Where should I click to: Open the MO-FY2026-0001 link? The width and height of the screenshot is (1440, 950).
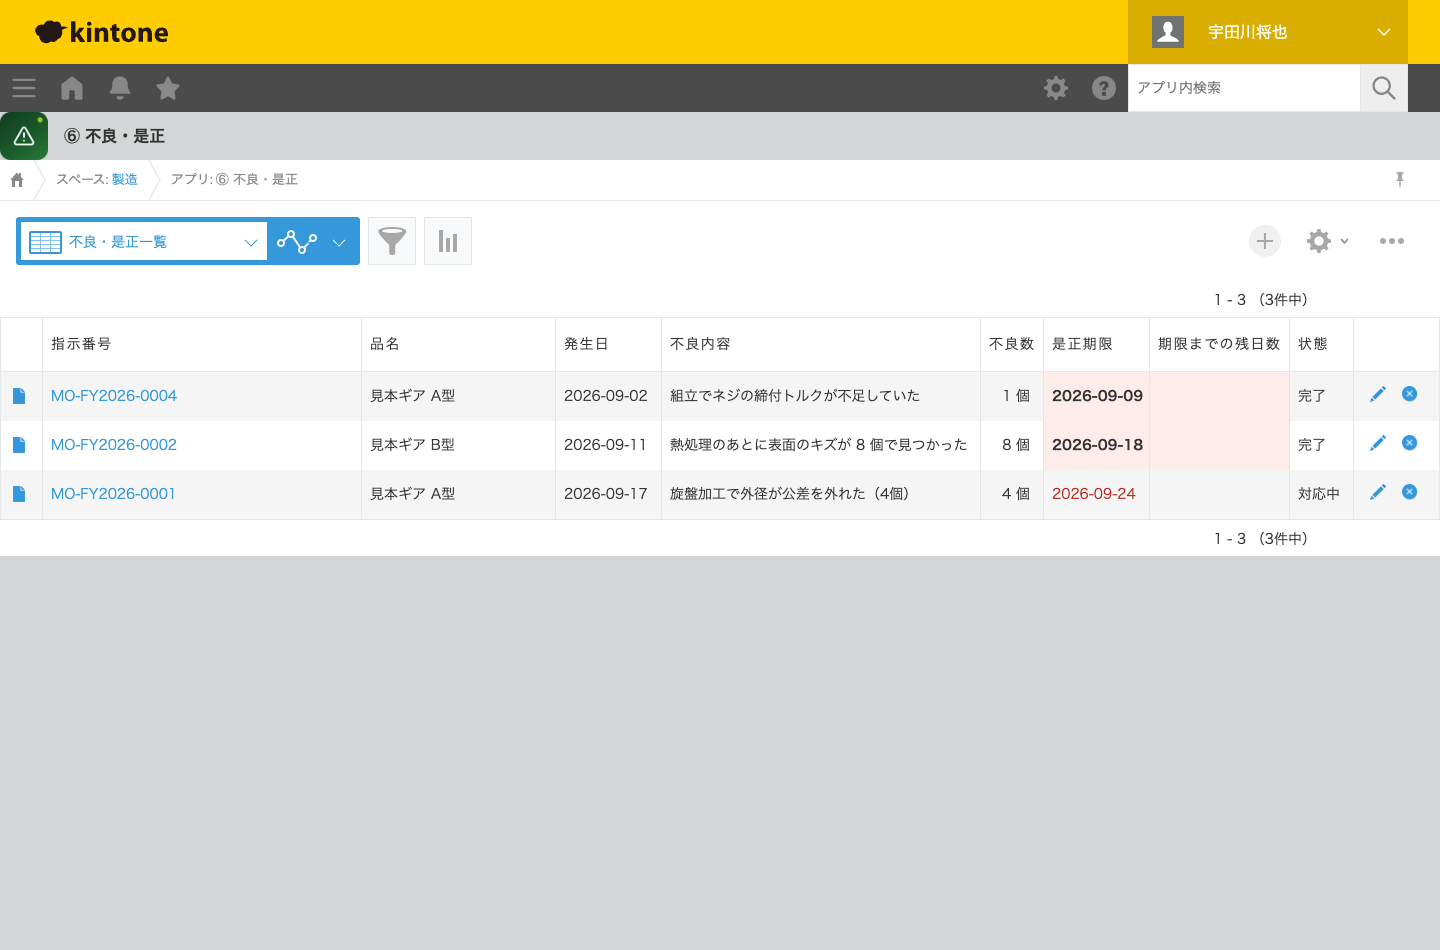tap(113, 494)
